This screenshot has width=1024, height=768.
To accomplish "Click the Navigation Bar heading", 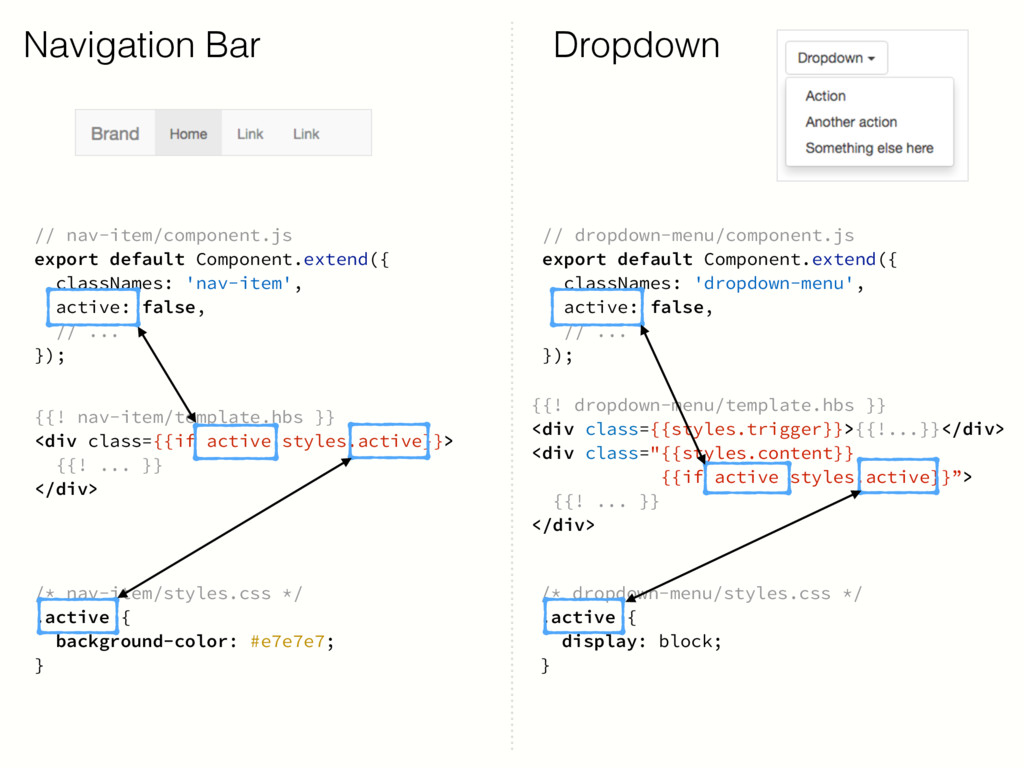I will click(x=142, y=45).
